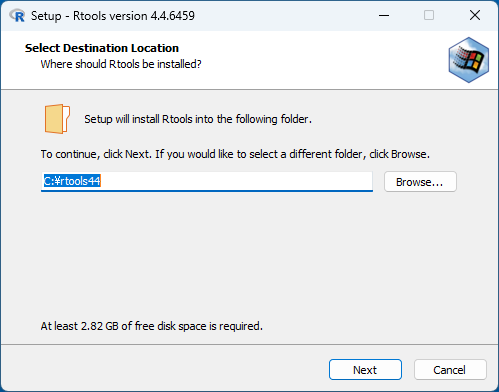Click the 2.82 GB disk space notice
Image resolution: width=499 pixels, height=392 pixels.
tap(152, 326)
